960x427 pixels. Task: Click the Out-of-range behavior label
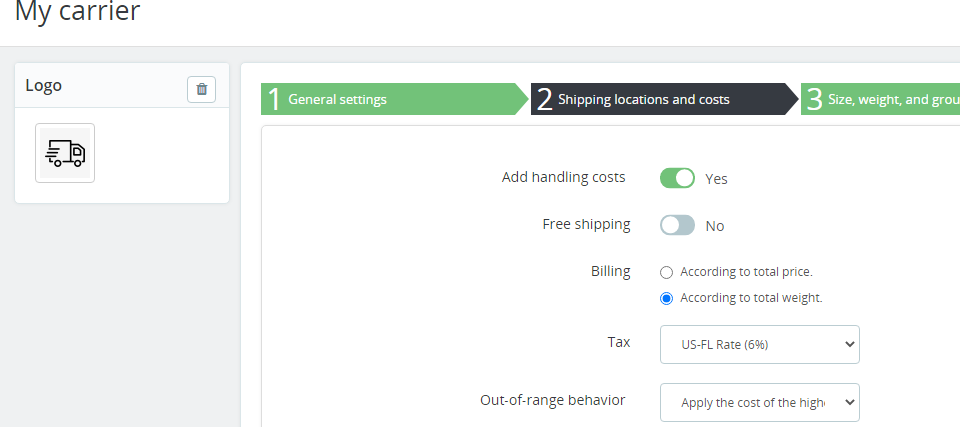click(x=553, y=400)
